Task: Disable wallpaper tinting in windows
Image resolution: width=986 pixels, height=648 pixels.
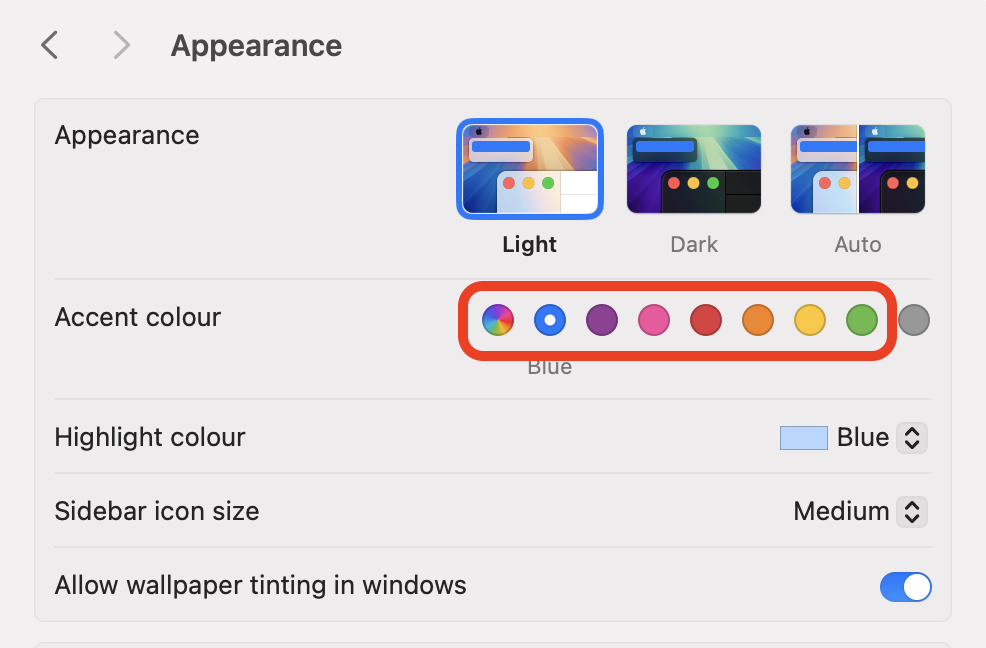Action: [x=905, y=586]
